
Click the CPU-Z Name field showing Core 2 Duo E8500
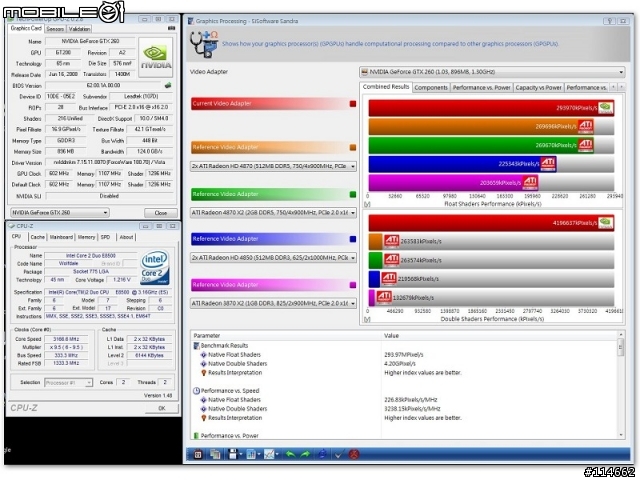(91, 256)
